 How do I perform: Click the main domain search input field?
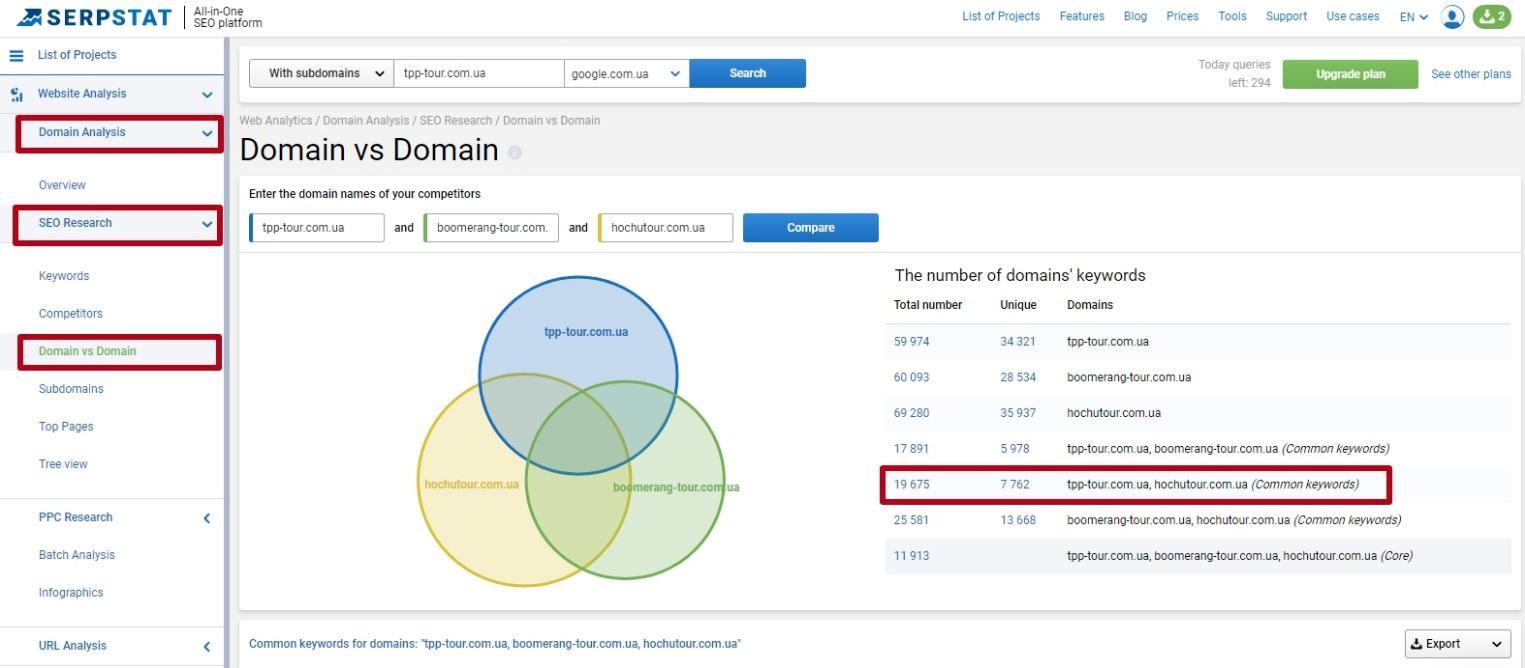click(x=478, y=74)
